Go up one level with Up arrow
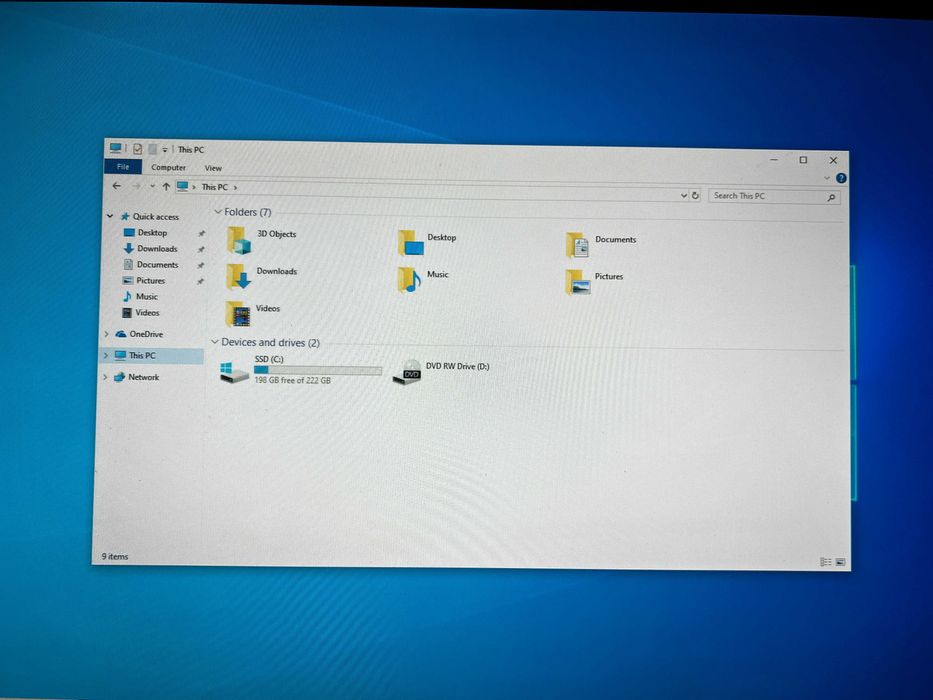The image size is (933, 700). 166,187
